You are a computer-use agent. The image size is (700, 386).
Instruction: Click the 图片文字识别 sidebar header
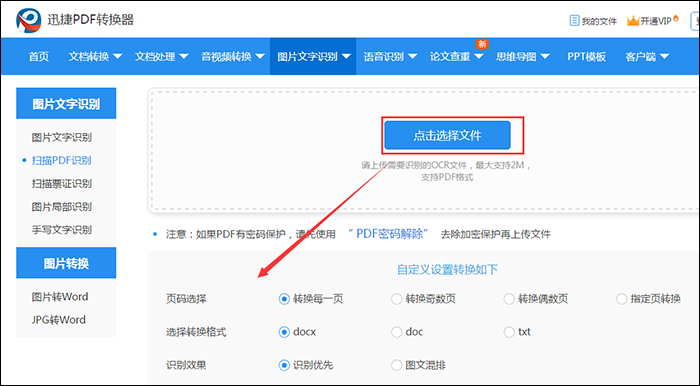[66, 104]
